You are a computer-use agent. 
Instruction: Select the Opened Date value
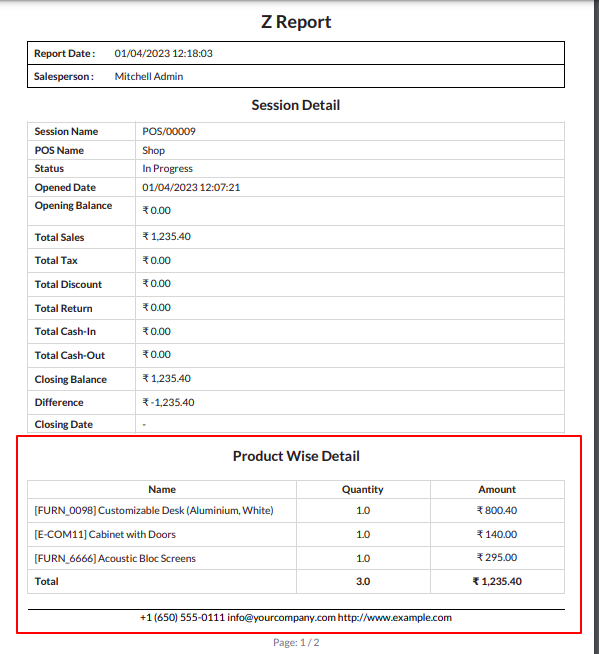pos(191,187)
